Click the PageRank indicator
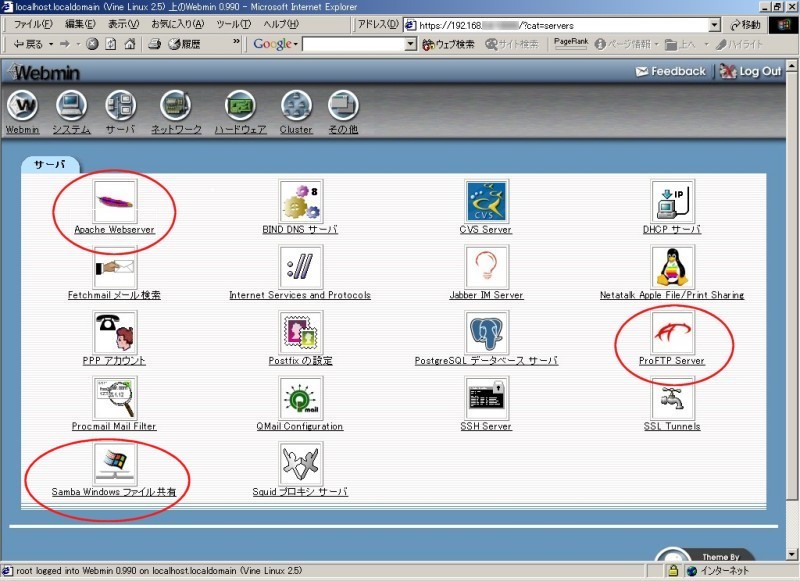This screenshot has height=581, width=800. 571,44
